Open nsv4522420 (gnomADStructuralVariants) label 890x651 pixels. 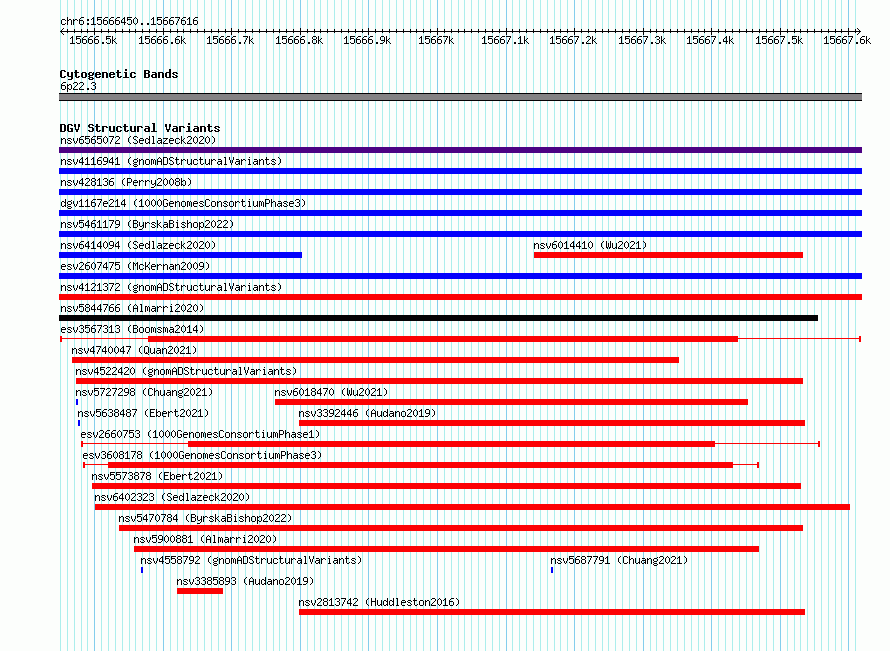186,371
